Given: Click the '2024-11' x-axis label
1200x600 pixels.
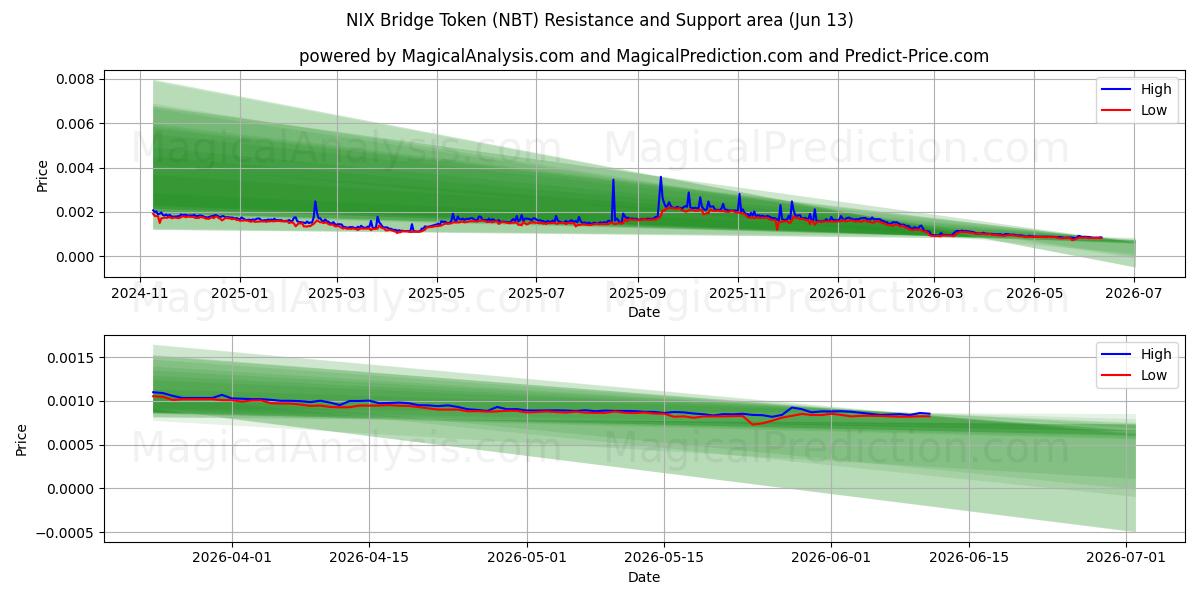Looking at the screenshot, I should tap(140, 294).
